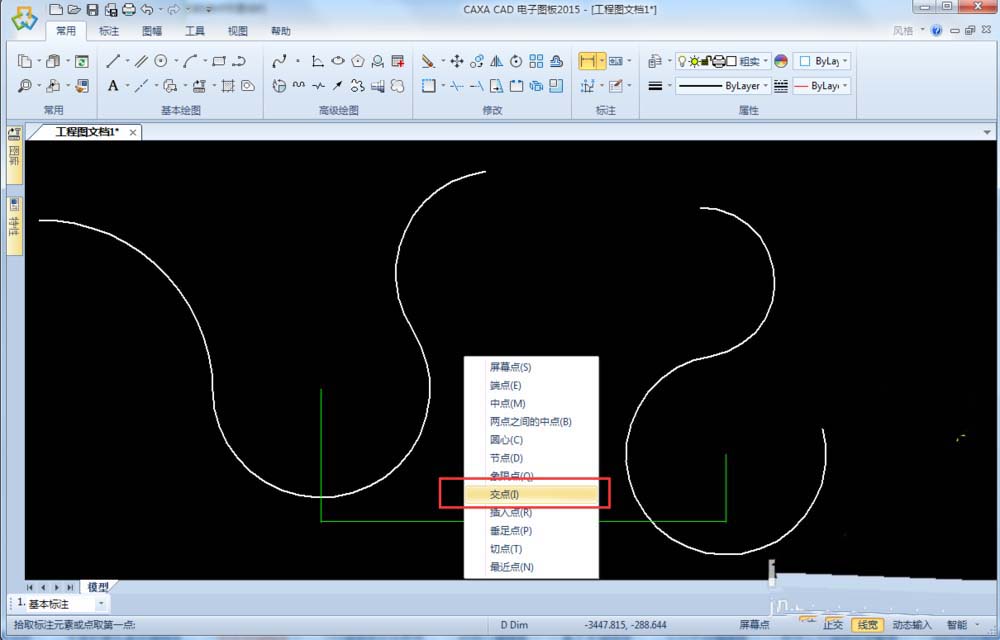This screenshot has width=1000, height=640.
Task: Select the Rectangle drawing tool
Action: click(x=218, y=61)
